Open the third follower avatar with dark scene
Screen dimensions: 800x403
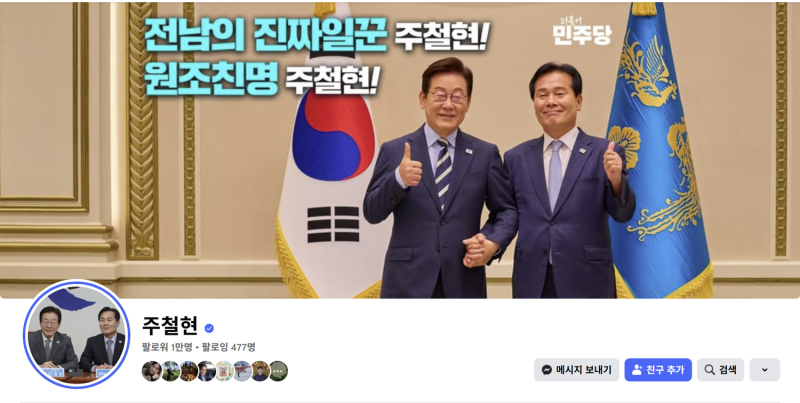[x=188, y=371]
